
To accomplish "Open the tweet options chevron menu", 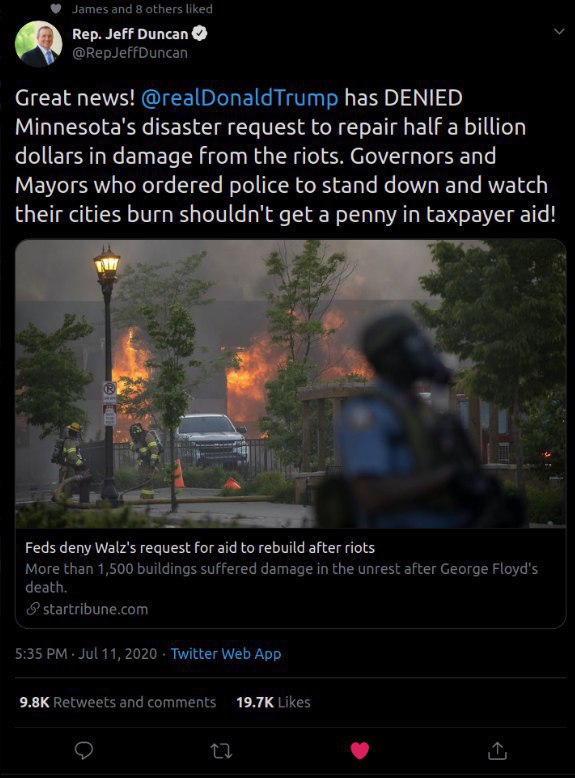I will pos(559,32).
